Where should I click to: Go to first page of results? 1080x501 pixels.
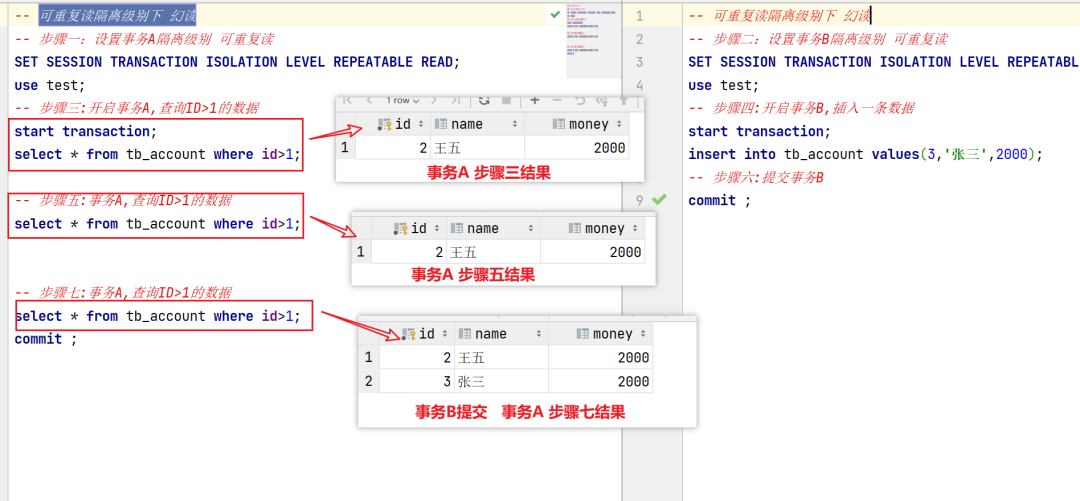pos(347,100)
